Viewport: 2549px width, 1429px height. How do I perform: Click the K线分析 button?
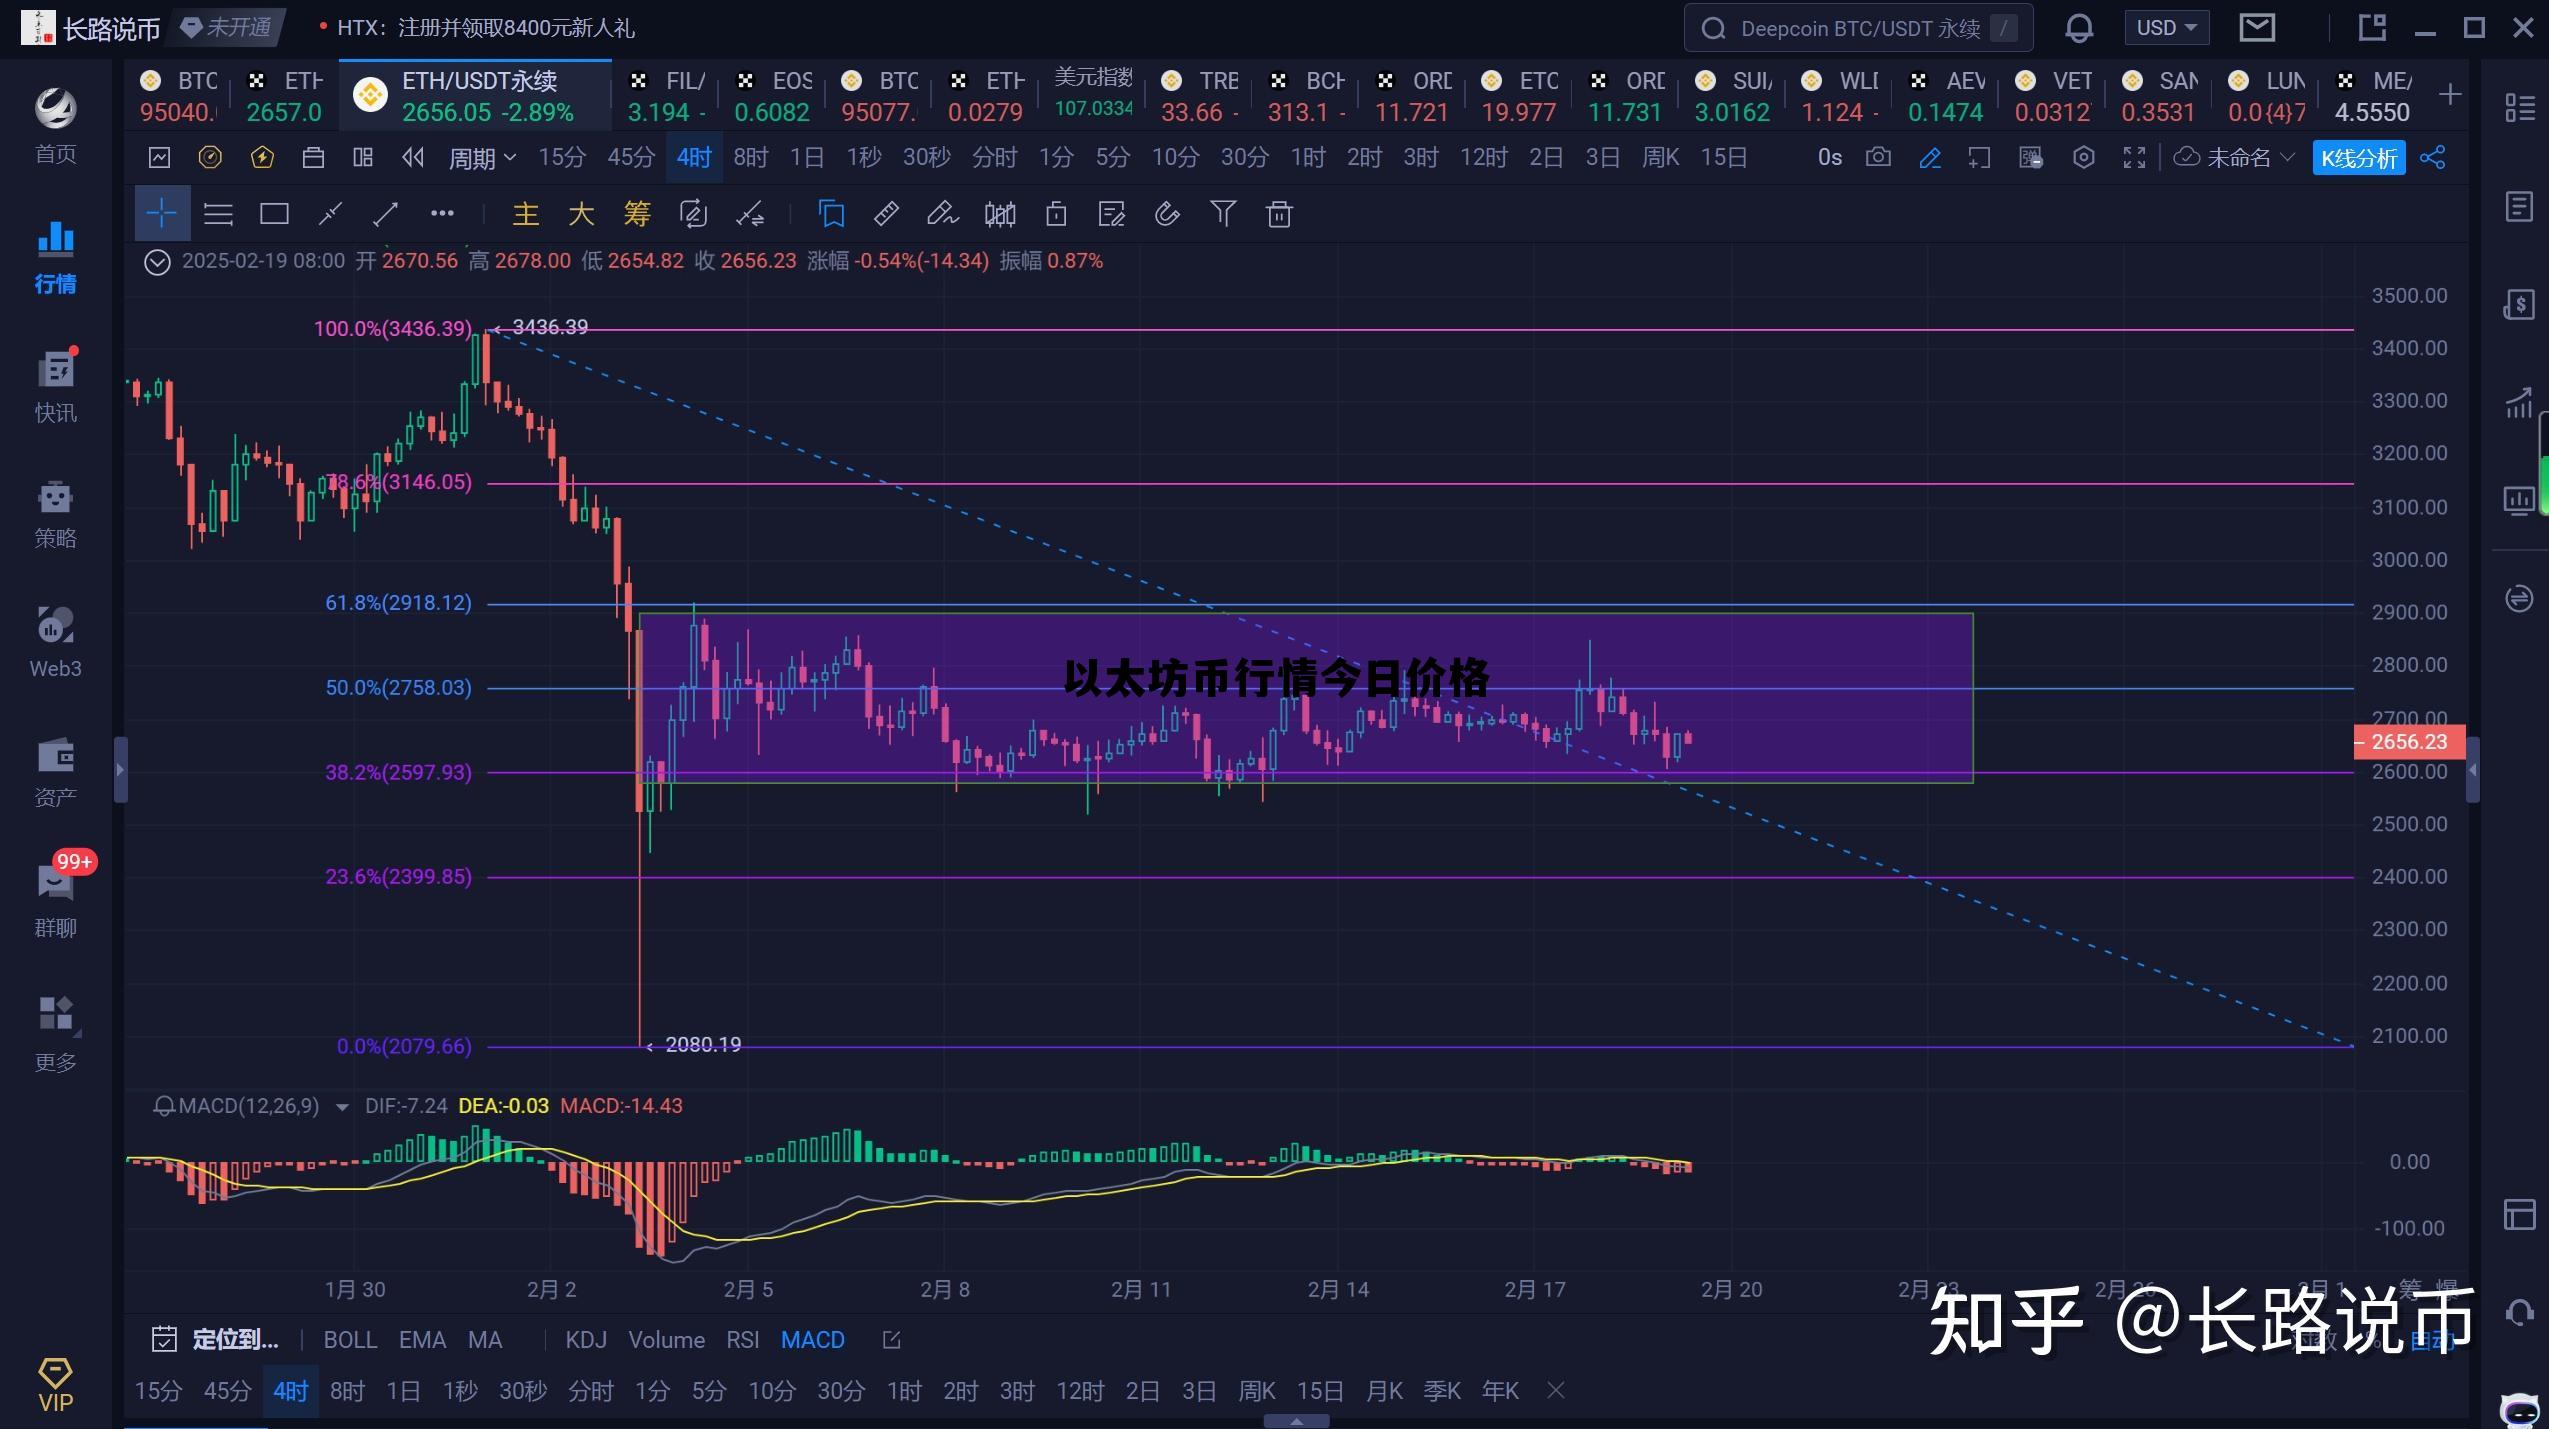pos(2357,157)
